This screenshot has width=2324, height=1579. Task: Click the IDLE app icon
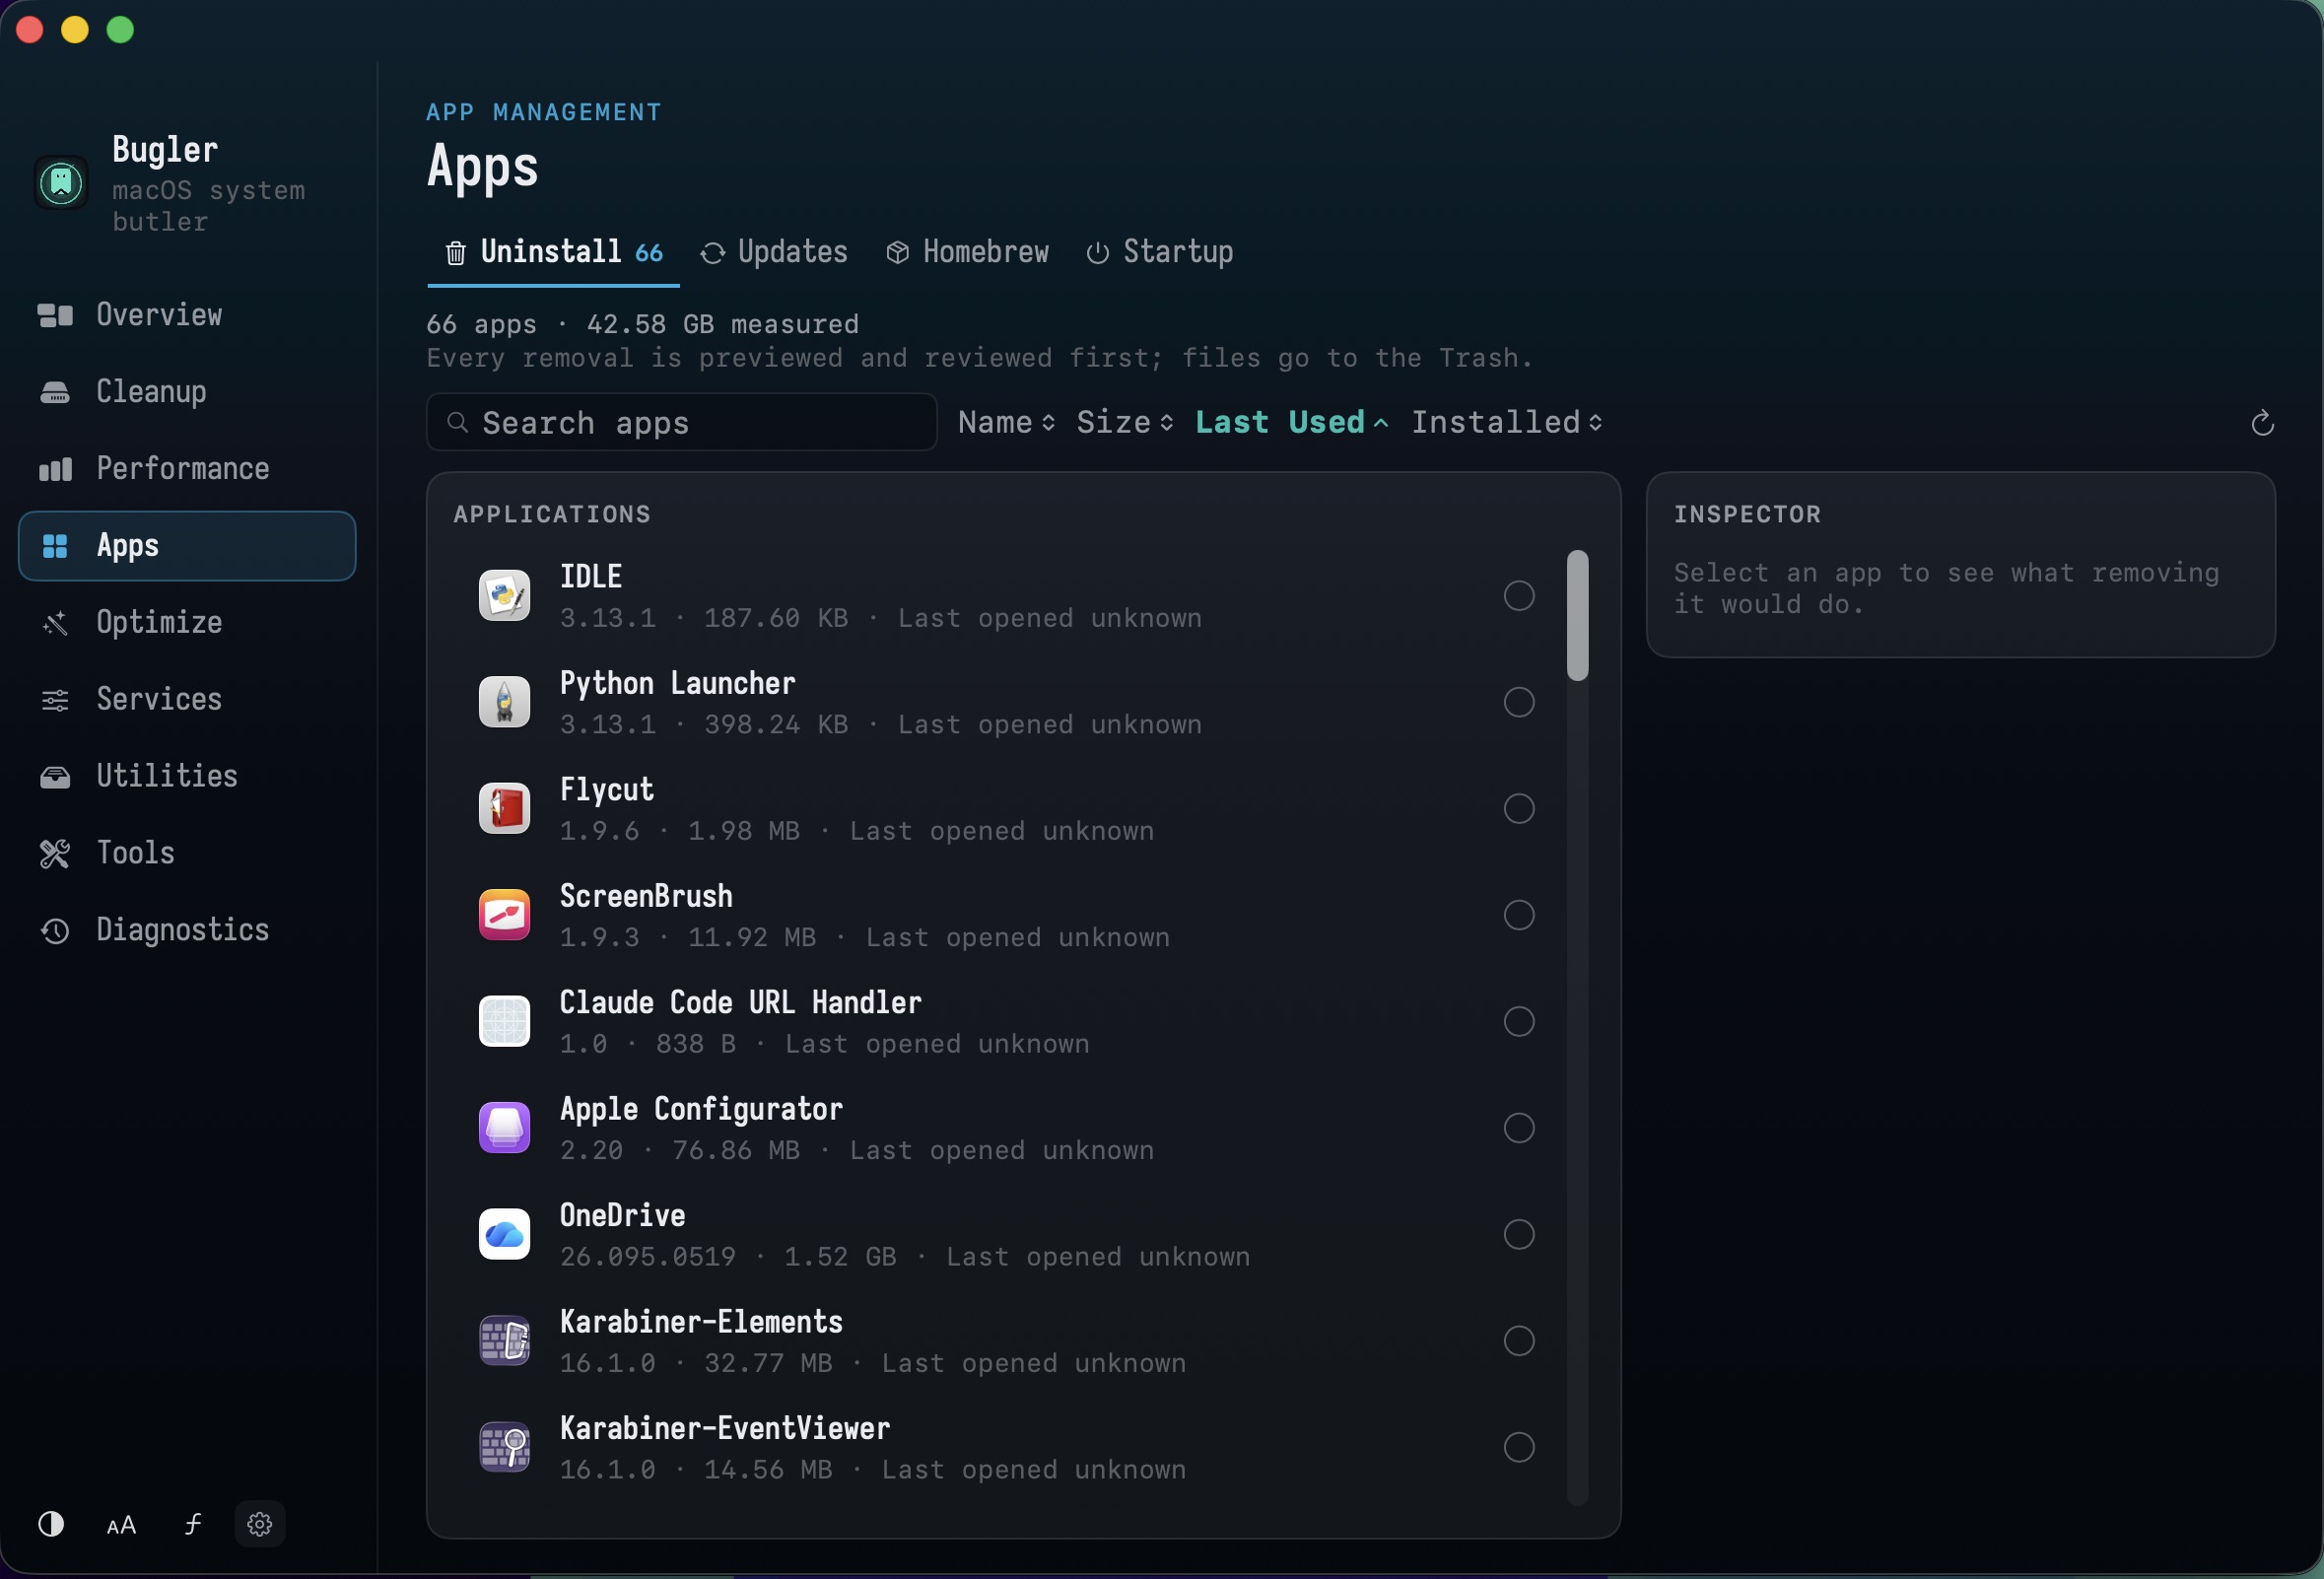(x=505, y=596)
